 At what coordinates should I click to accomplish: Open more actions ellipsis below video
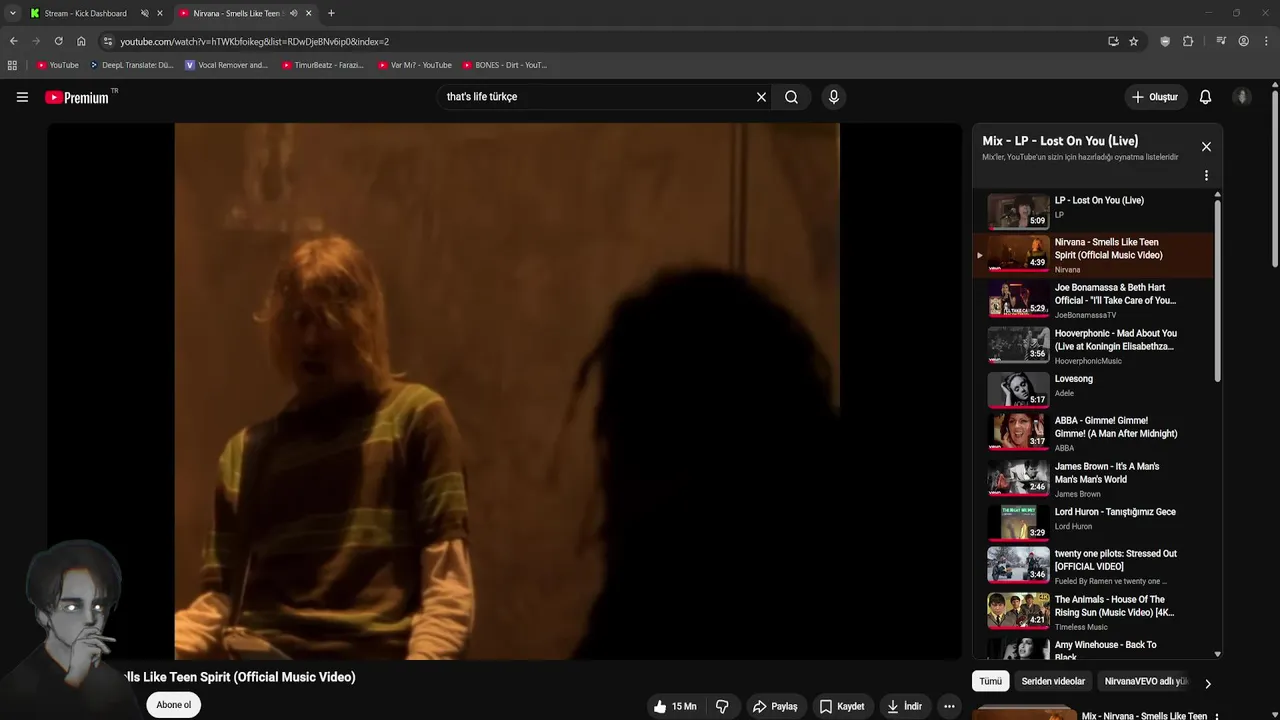pos(949,706)
